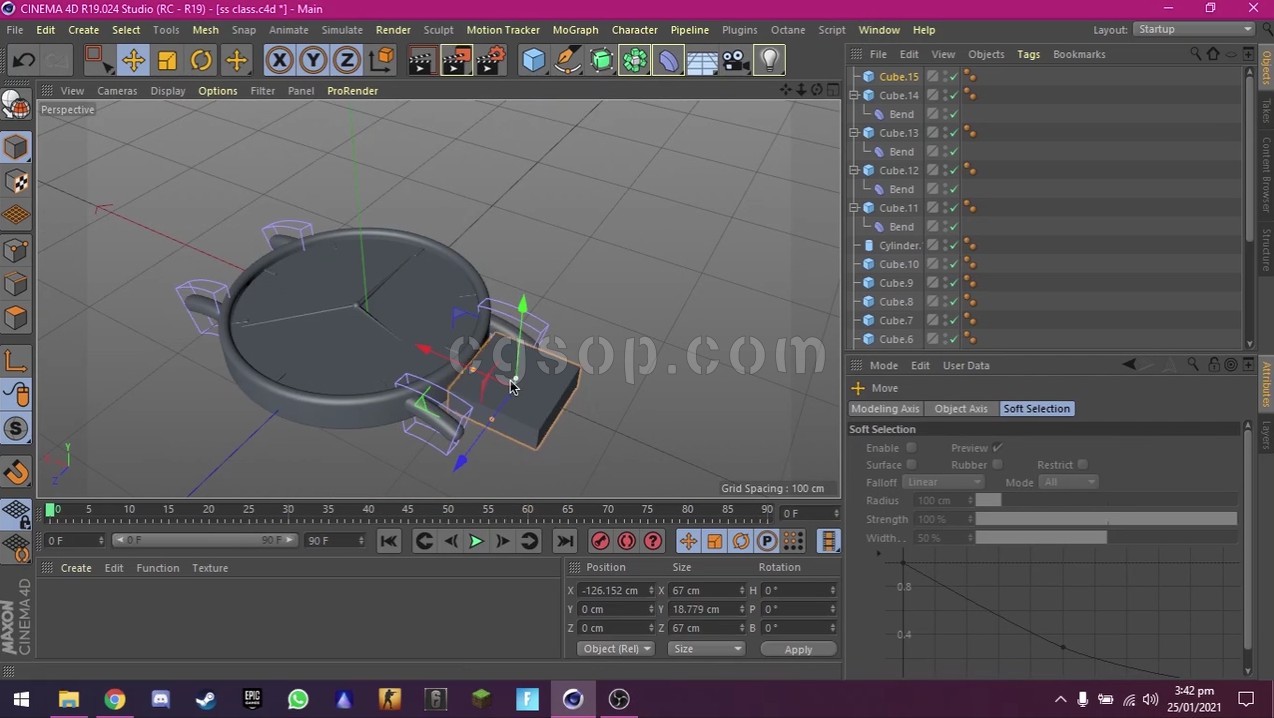Screen dimensions: 1274x718
Task: Open viewport ProRender menu
Action: click(x=352, y=91)
